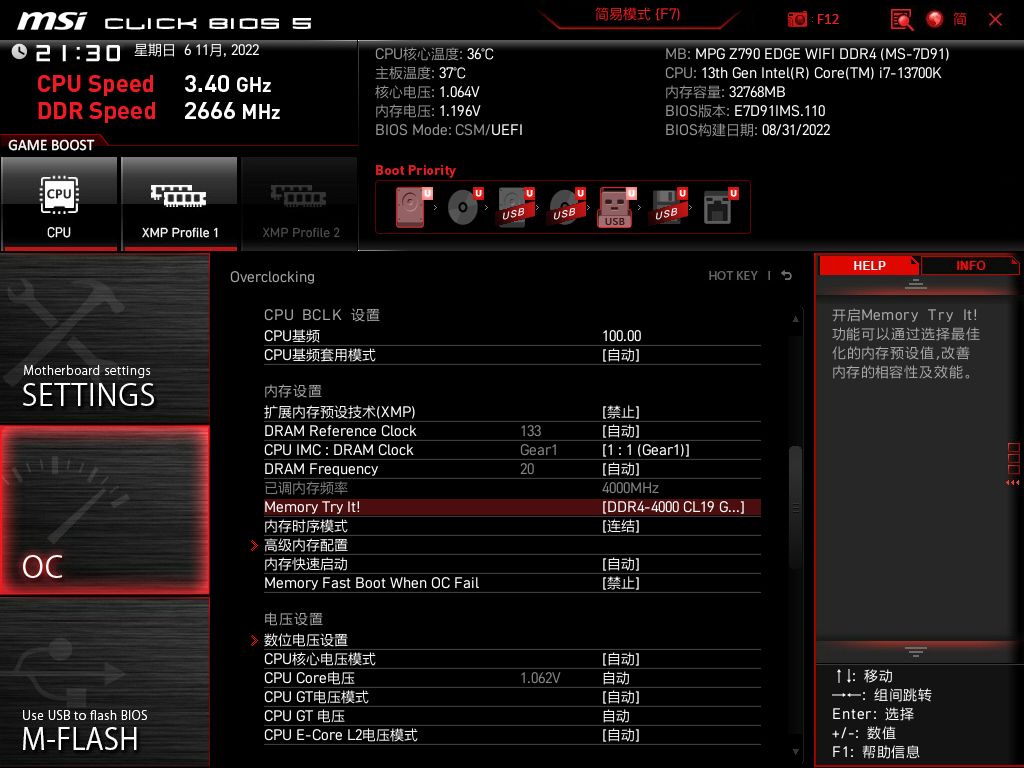Select the network boot device icon
This screenshot has height=768, width=1024.
[720, 207]
